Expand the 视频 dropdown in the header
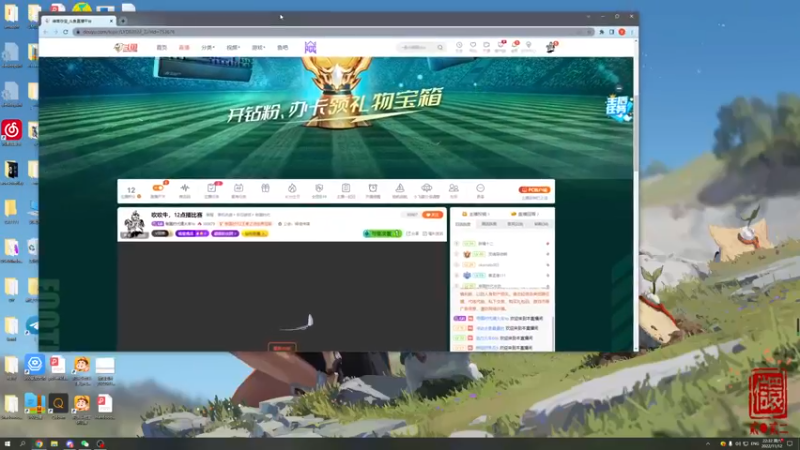 pyautogui.click(x=233, y=47)
